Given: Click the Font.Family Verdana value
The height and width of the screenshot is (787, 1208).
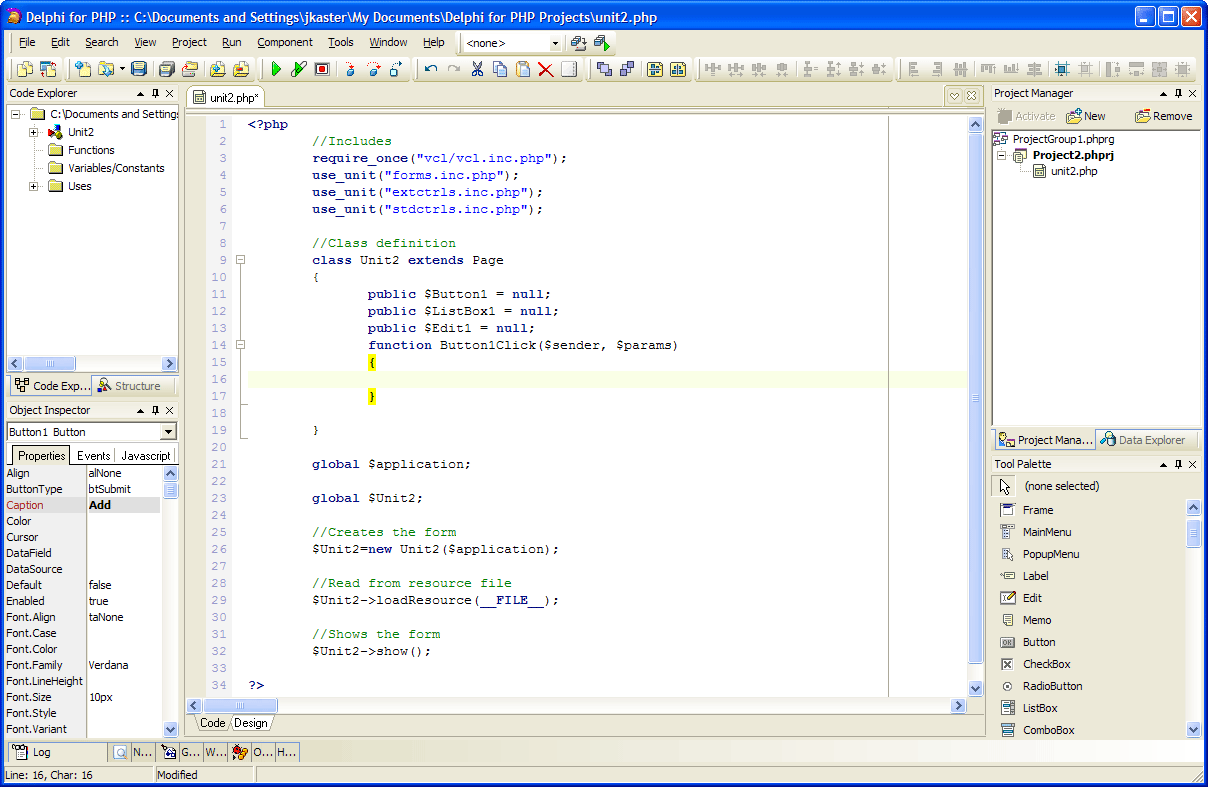Looking at the screenshot, I should pos(123,665).
